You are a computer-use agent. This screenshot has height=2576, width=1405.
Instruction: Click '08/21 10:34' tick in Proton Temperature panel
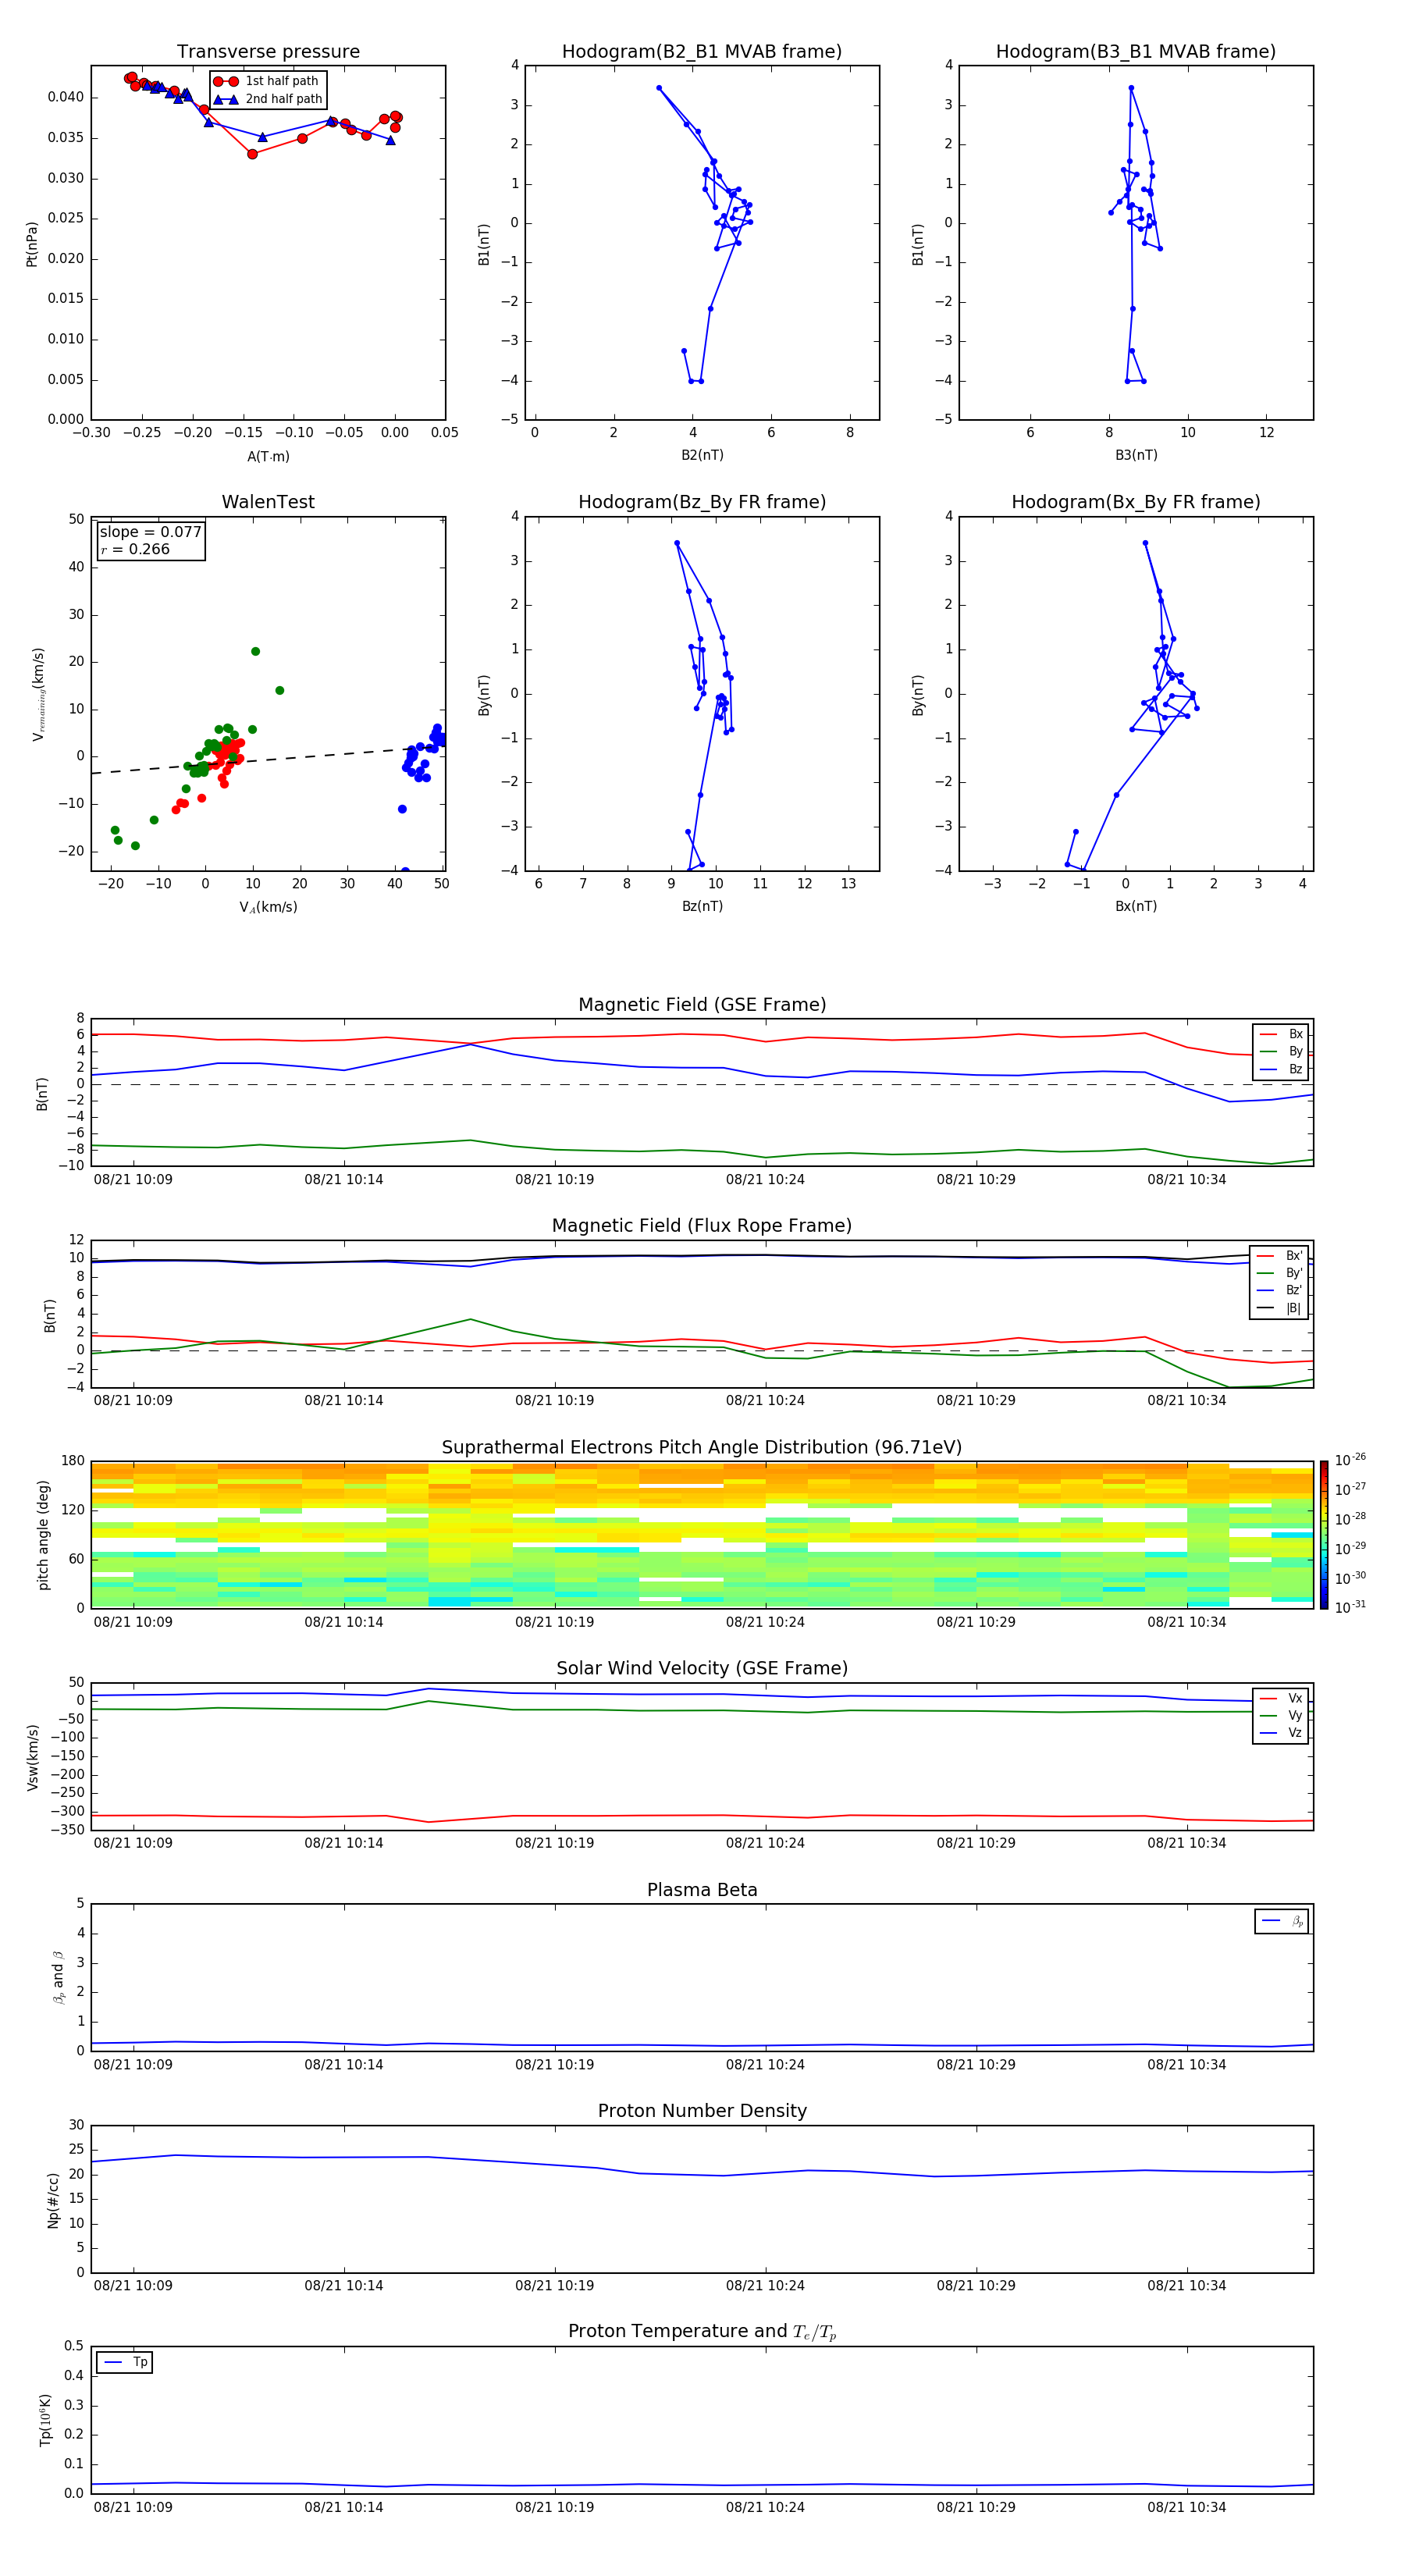click(1186, 2507)
